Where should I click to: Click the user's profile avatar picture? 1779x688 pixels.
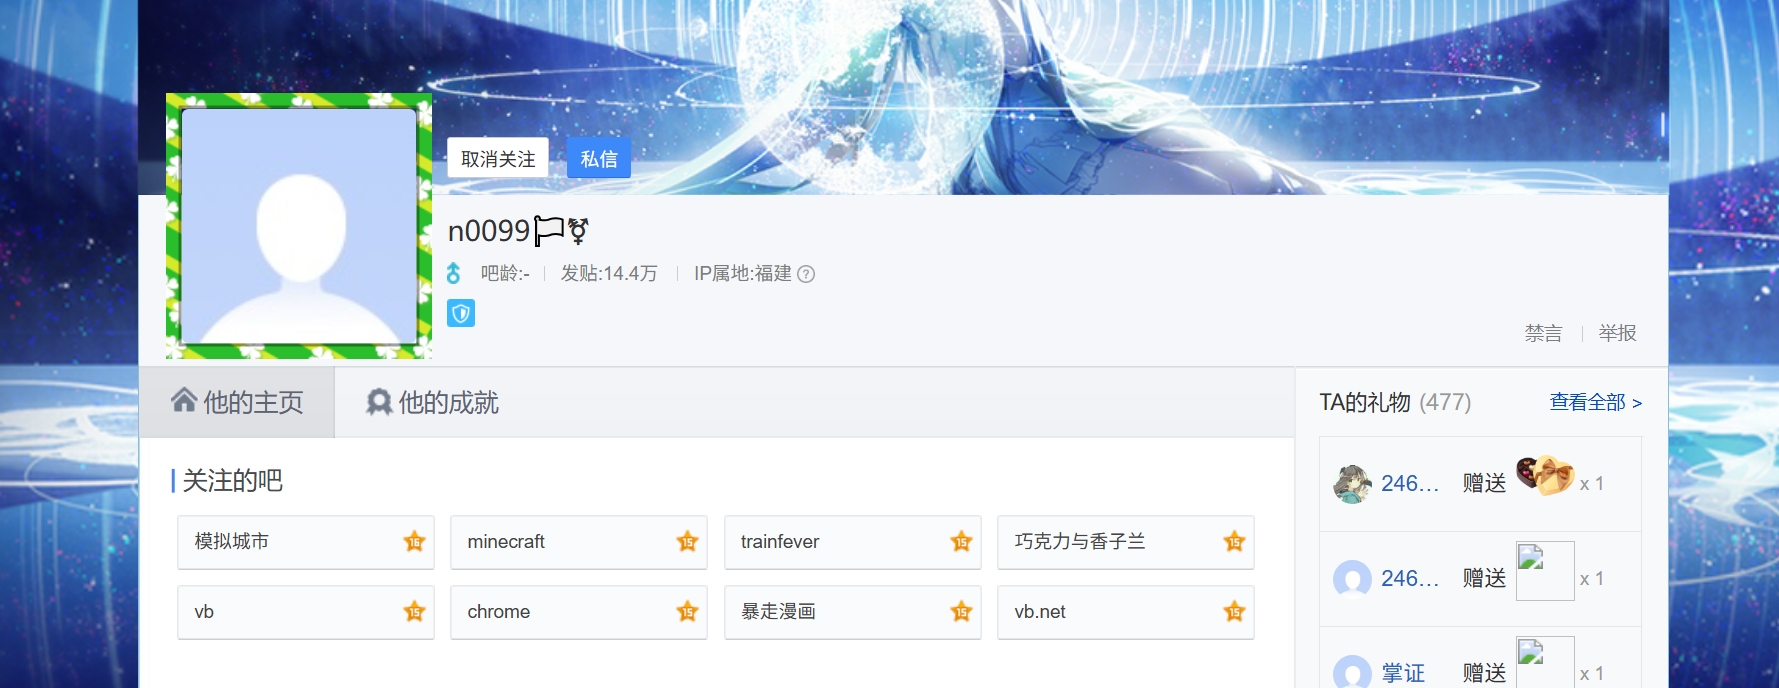click(x=299, y=226)
